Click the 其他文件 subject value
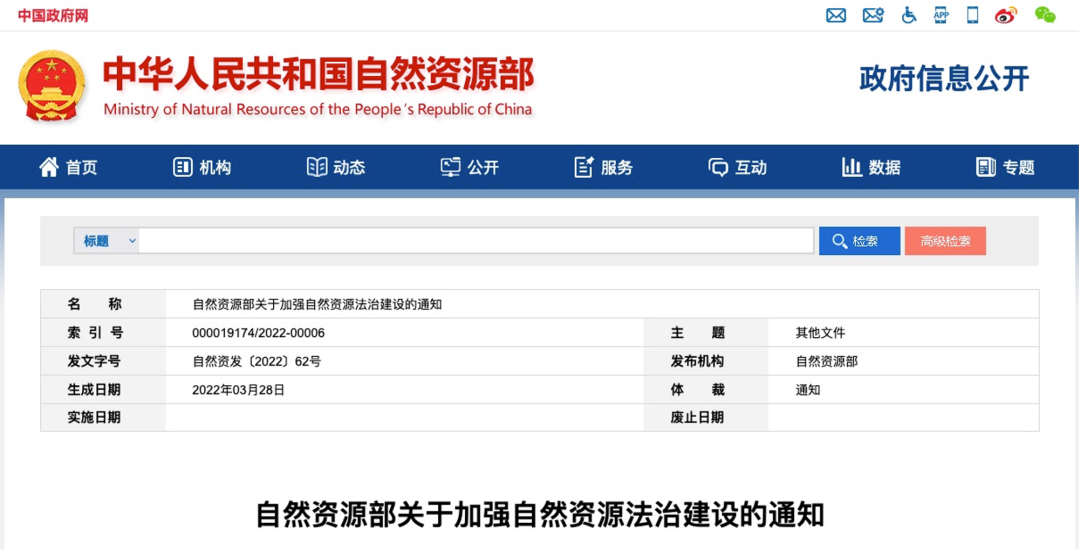This screenshot has height=550, width=1080. tap(820, 333)
